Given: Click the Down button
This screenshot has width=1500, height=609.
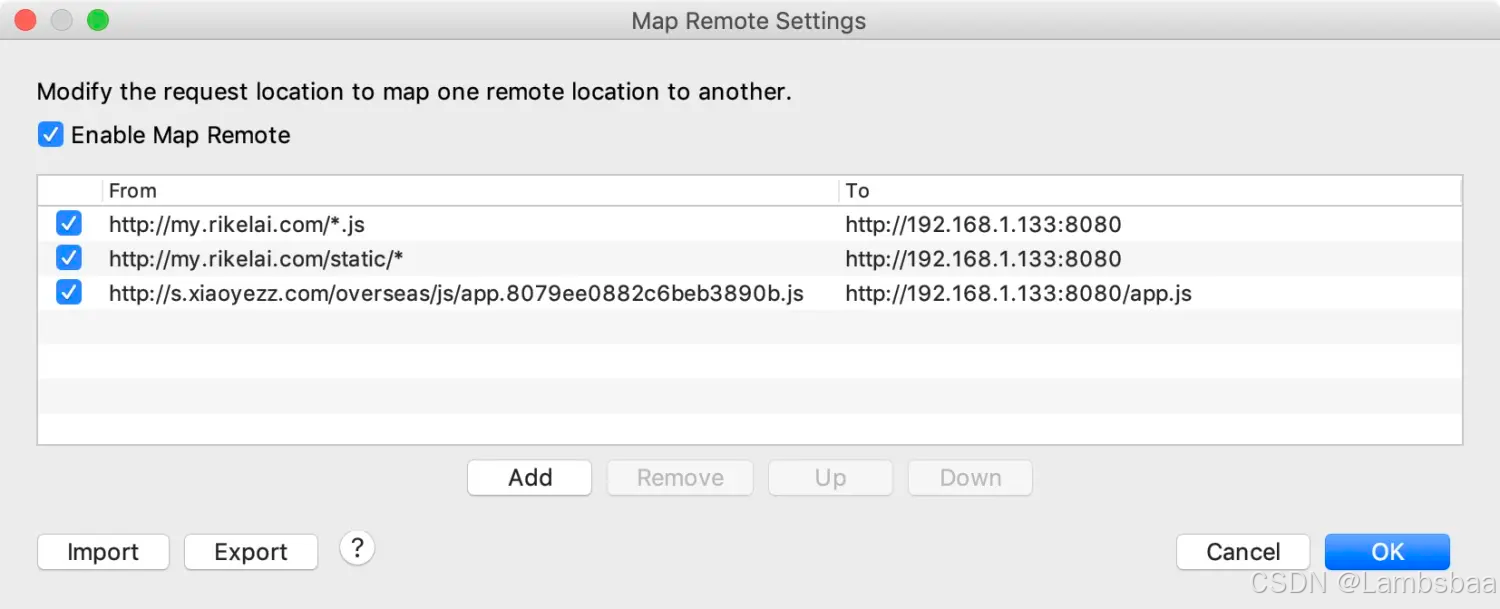Looking at the screenshot, I should [x=970, y=478].
